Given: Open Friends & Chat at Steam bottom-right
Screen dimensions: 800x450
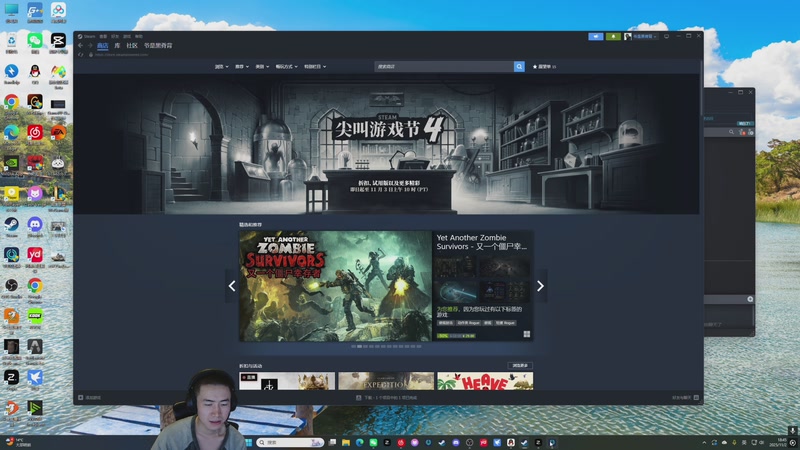Looking at the screenshot, I should (x=685, y=397).
